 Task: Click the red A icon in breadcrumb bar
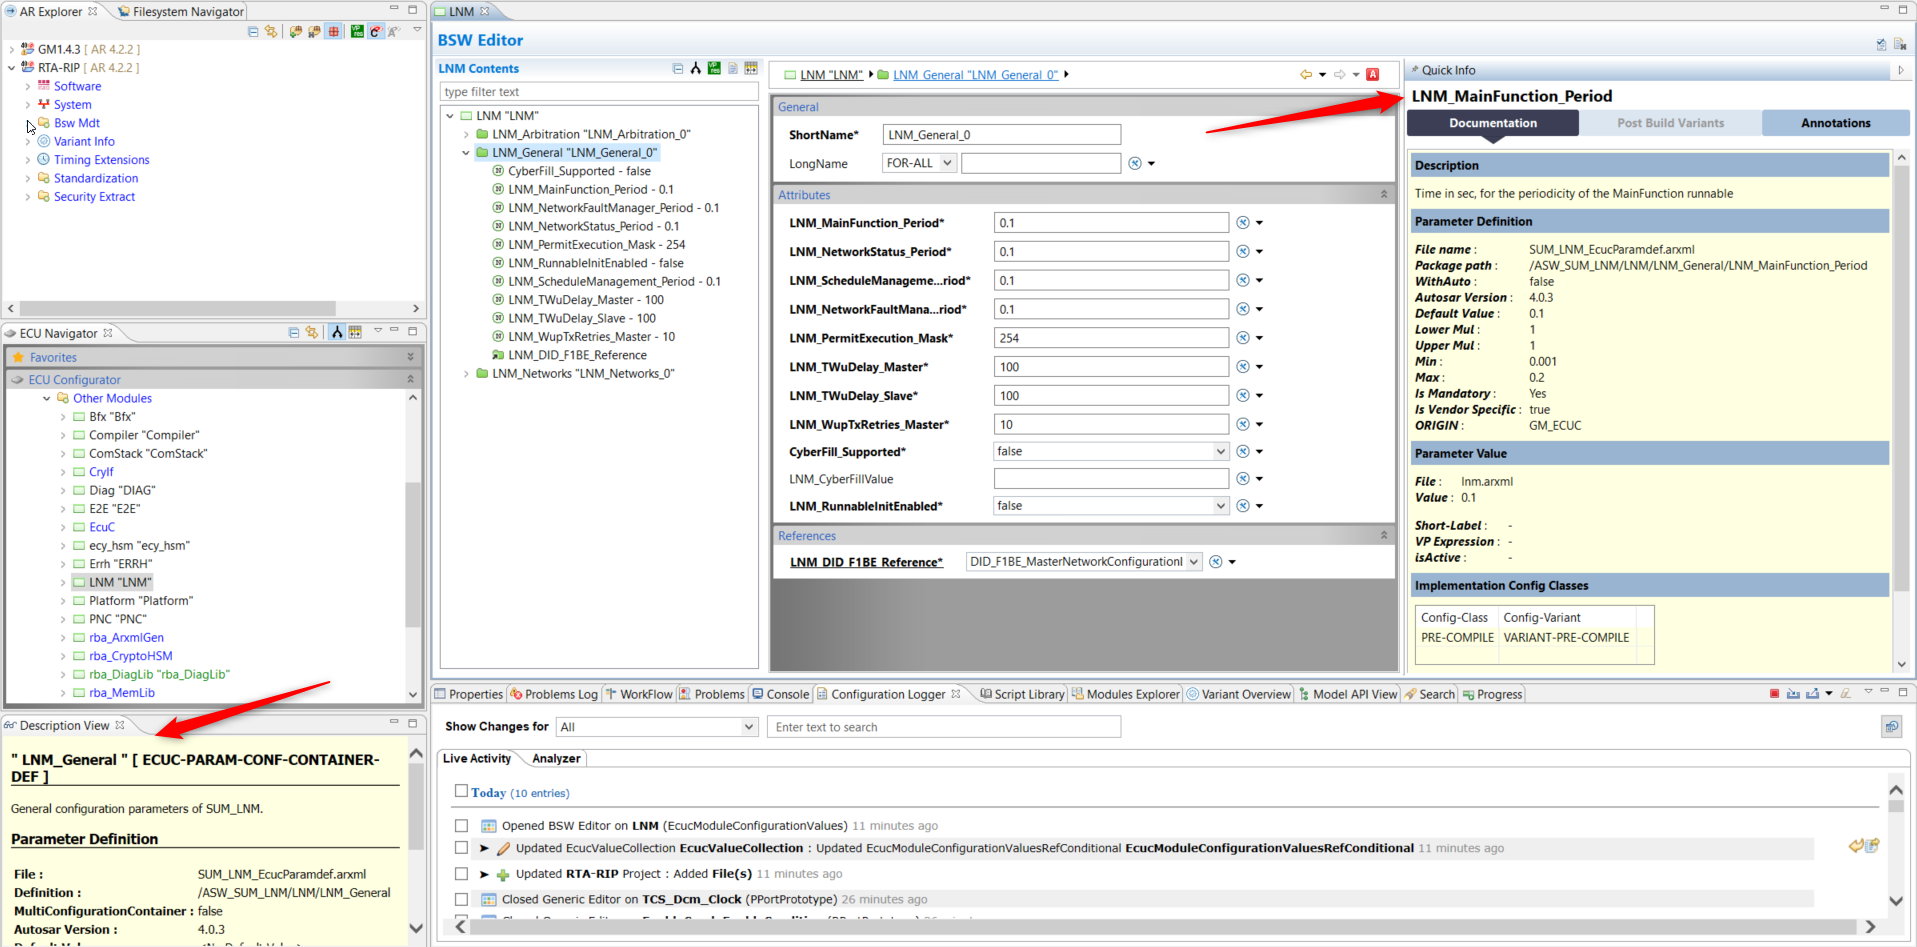1373,74
